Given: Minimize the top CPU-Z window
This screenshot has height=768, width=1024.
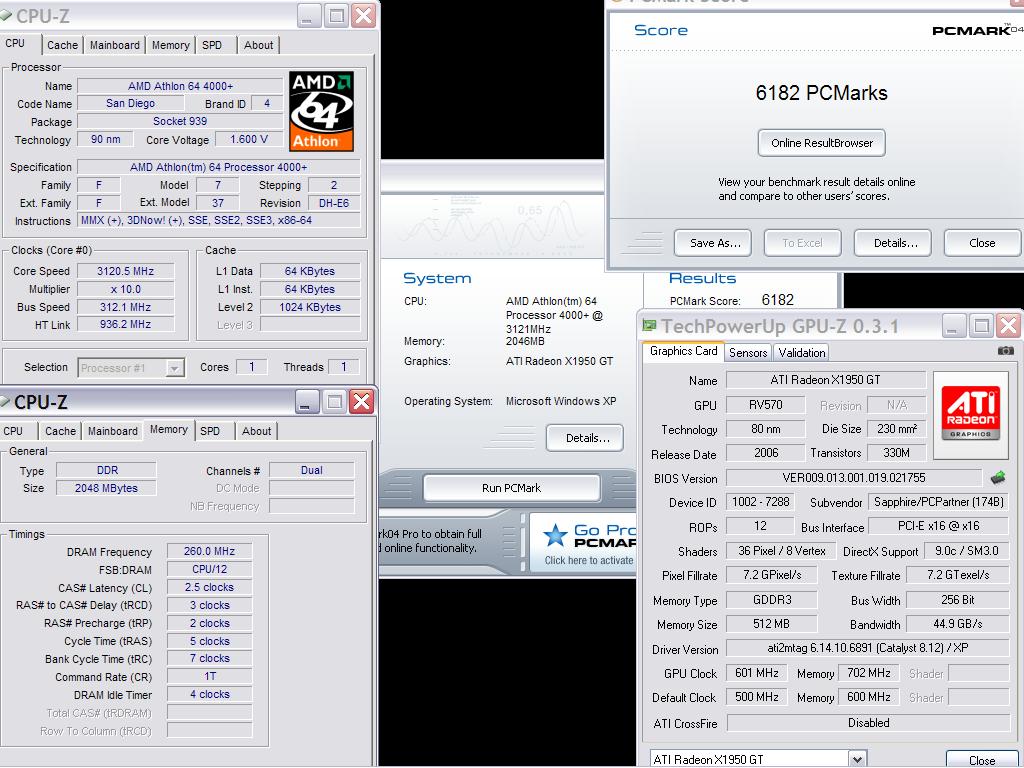Looking at the screenshot, I should [x=310, y=16].
